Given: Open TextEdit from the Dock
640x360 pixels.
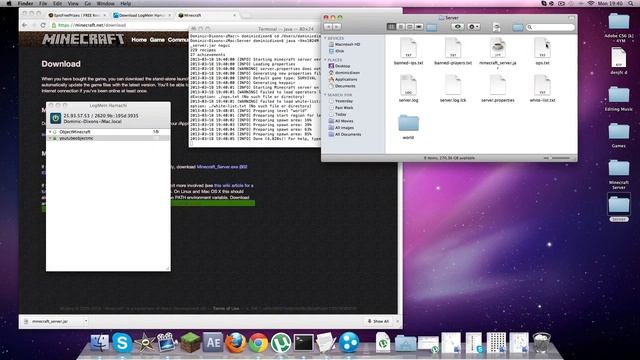Looking at the screenshot, I should [326, 342].
